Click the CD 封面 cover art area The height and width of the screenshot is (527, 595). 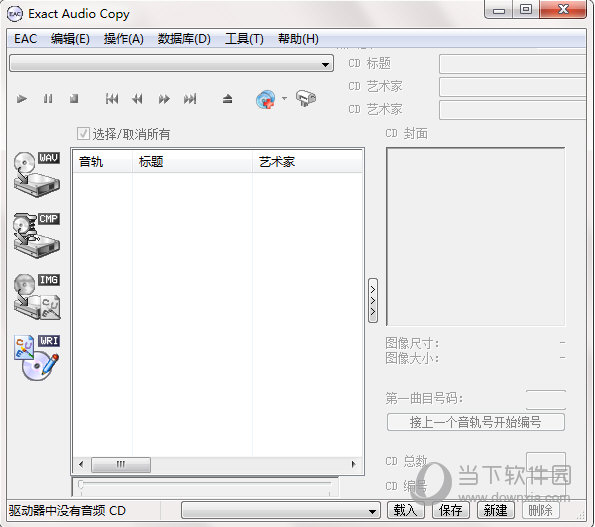pos(475,236)
